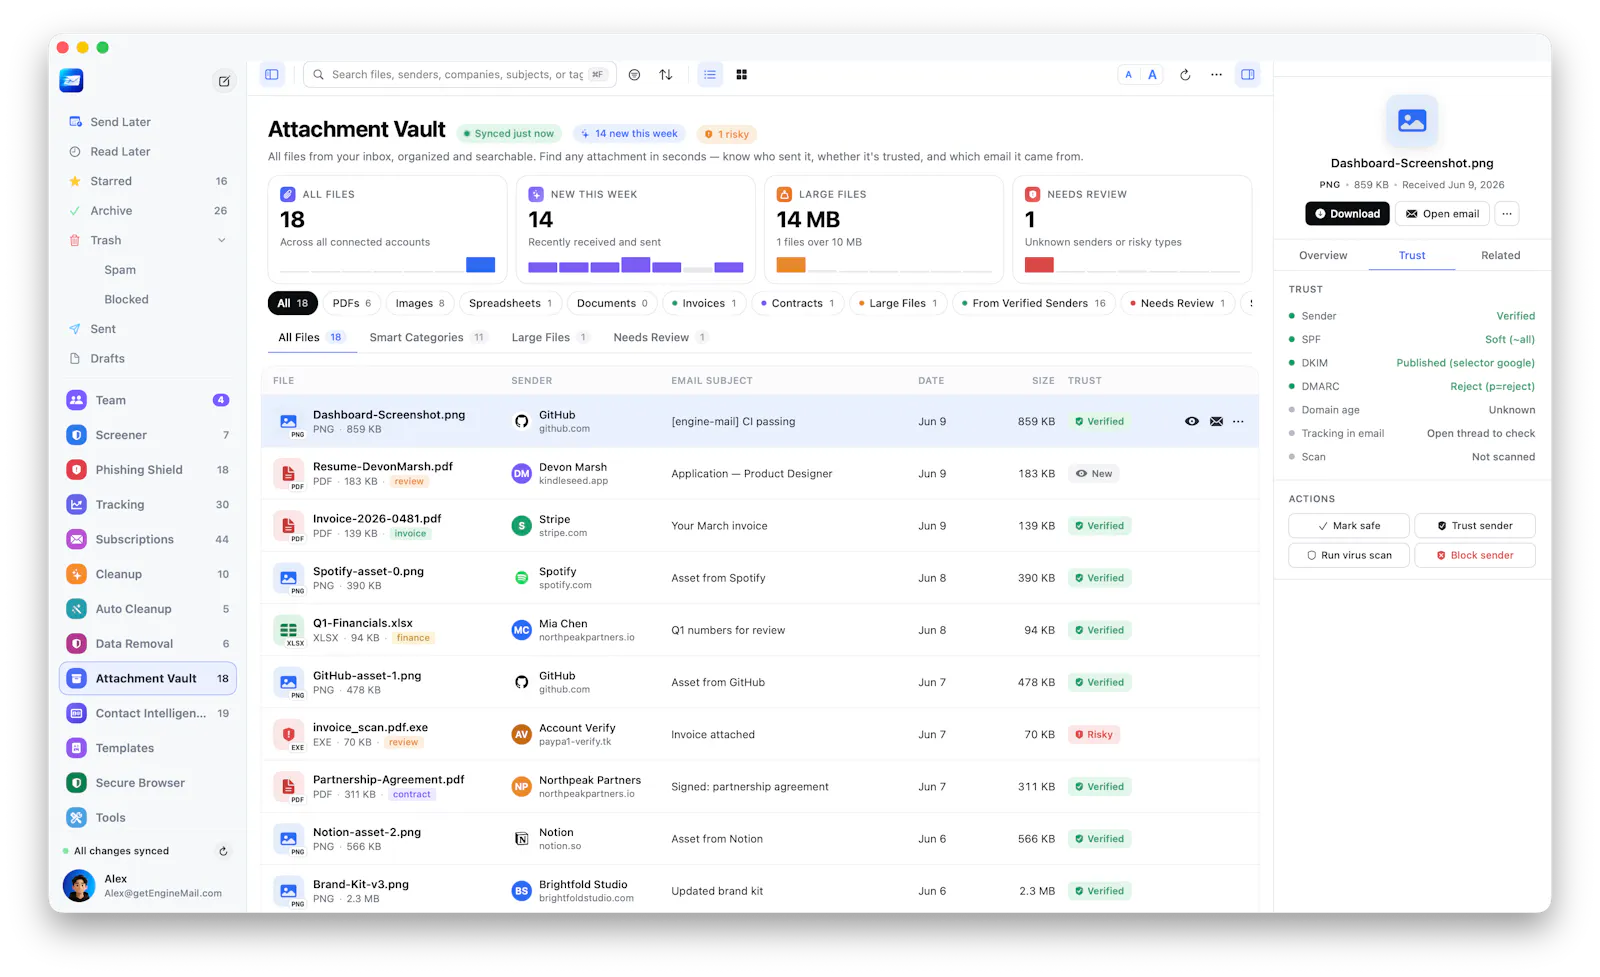This screenshot has width=1600, height=977.
Task: Select larger text size A
Action: tap(1152, 74)
